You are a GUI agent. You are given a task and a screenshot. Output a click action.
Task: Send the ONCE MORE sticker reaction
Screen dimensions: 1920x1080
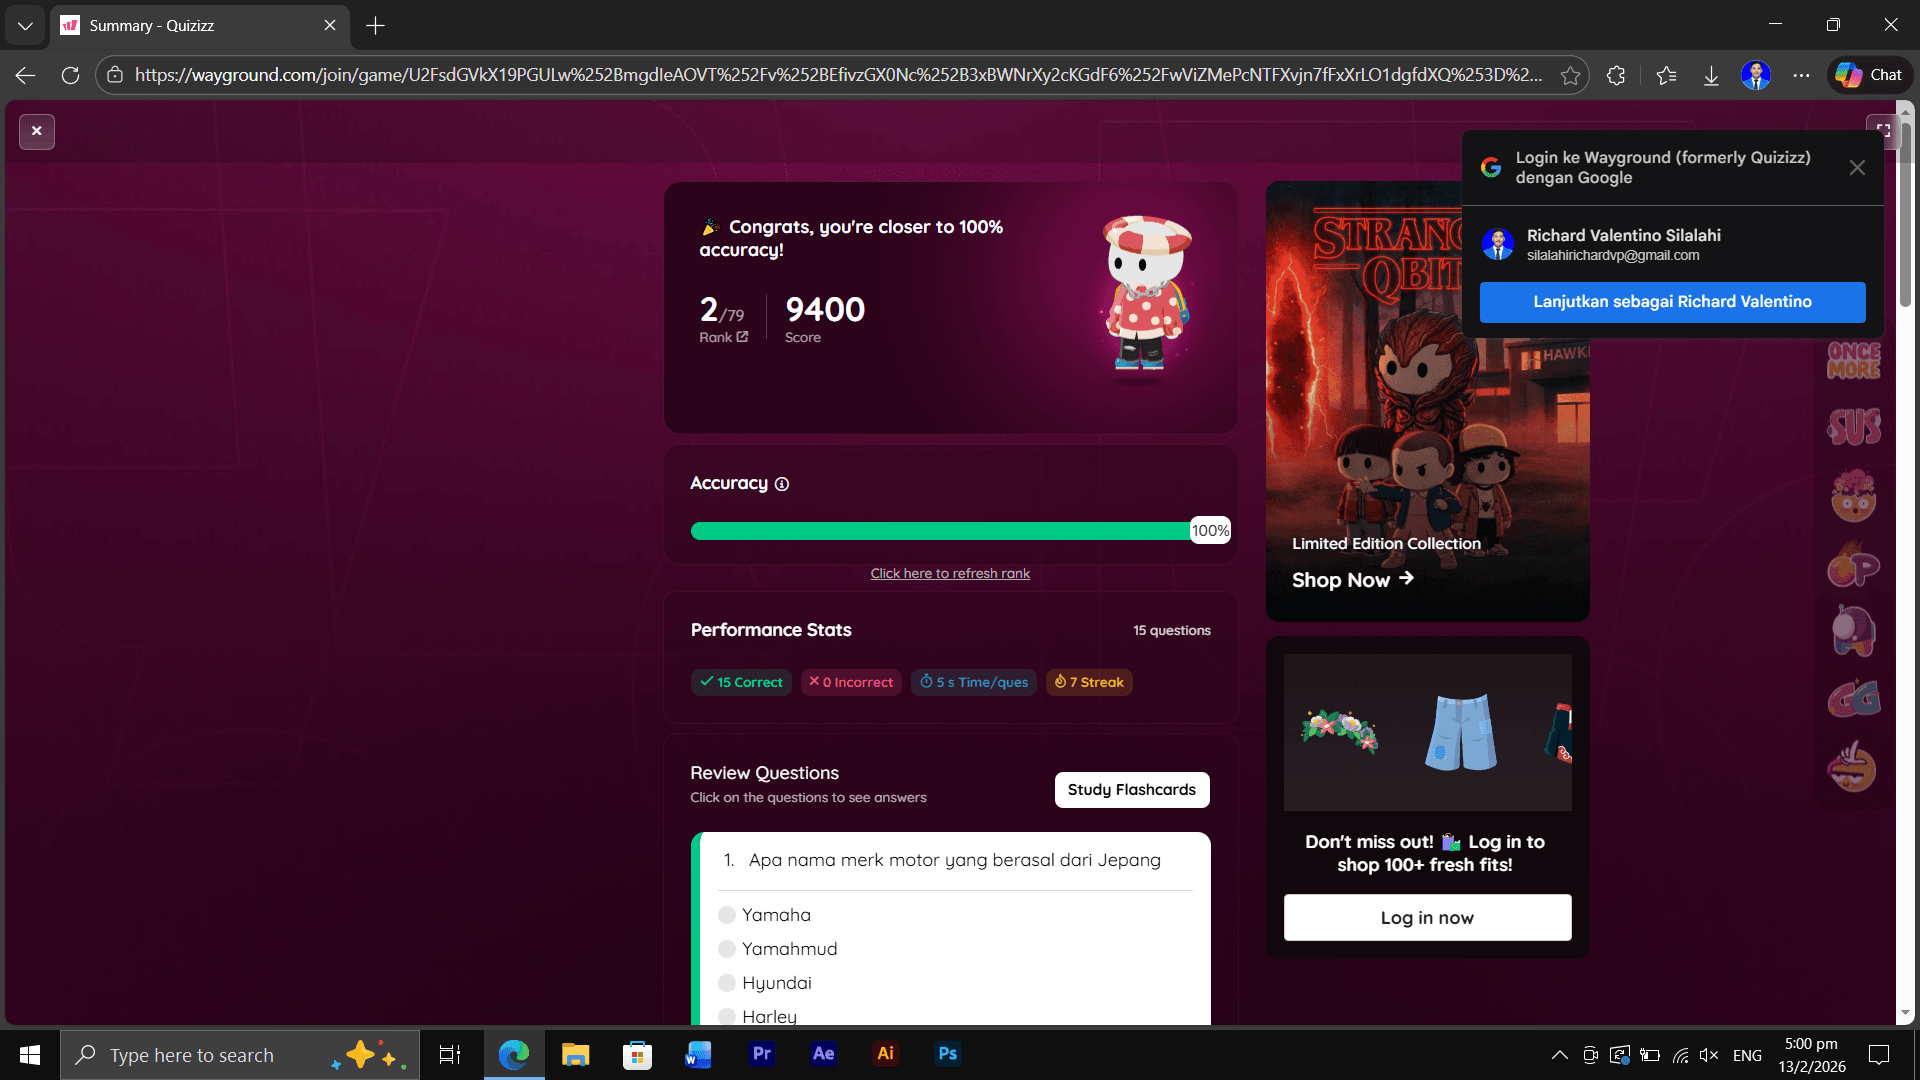(x=1854, y=360)
